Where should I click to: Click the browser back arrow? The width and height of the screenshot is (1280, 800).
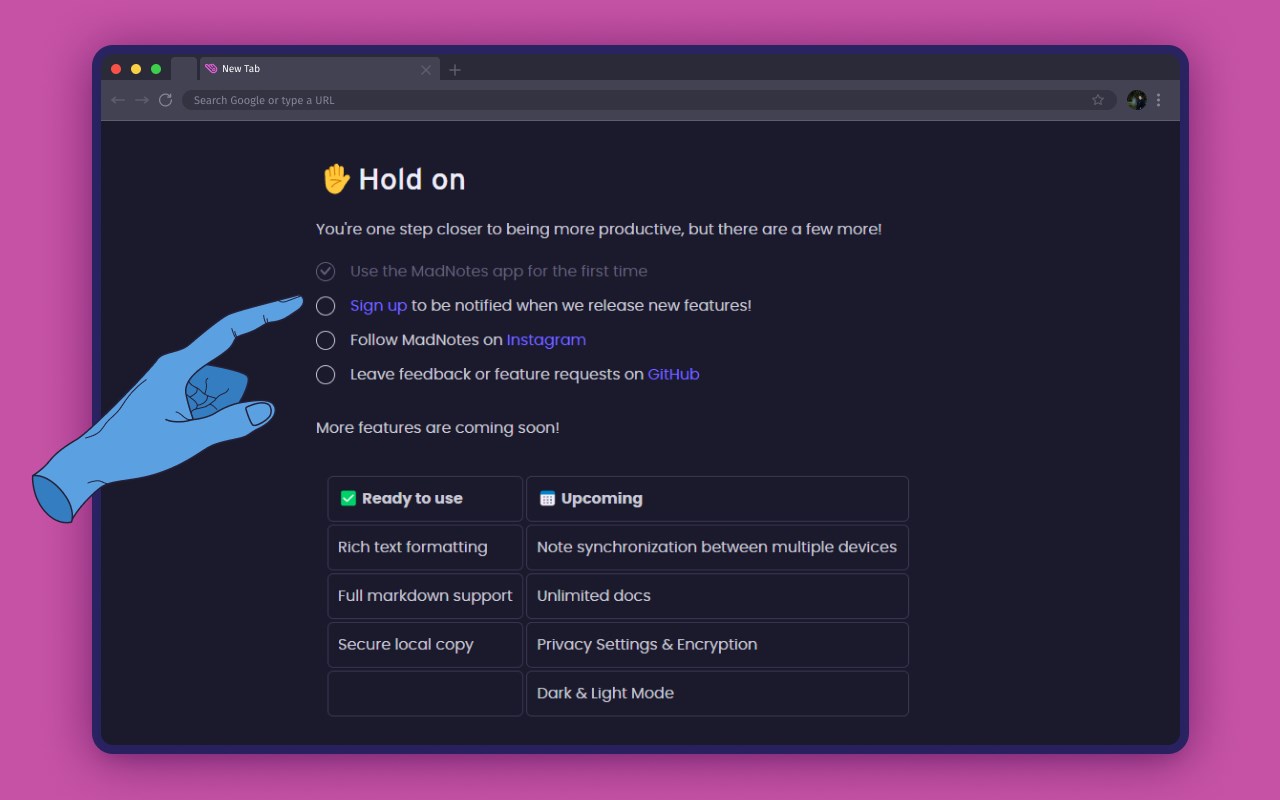[x=118, y=100]
